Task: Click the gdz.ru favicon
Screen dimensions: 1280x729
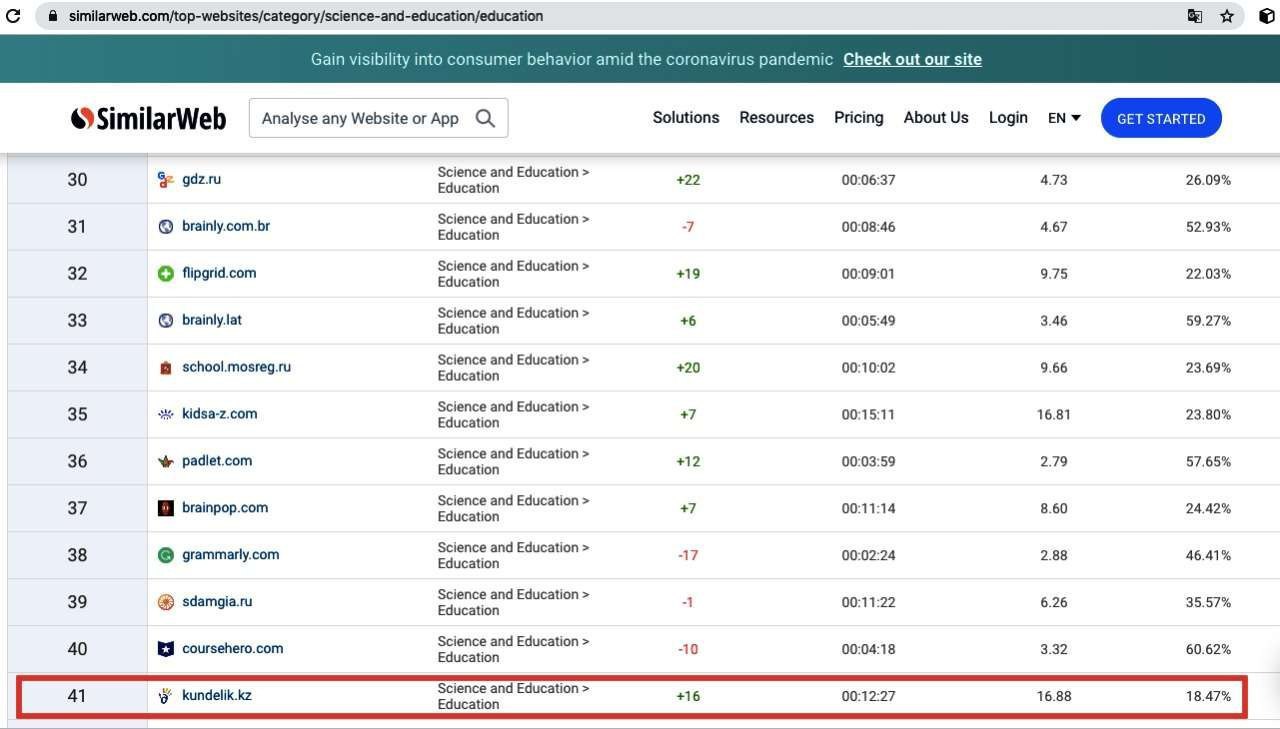Action: [166, 180]
